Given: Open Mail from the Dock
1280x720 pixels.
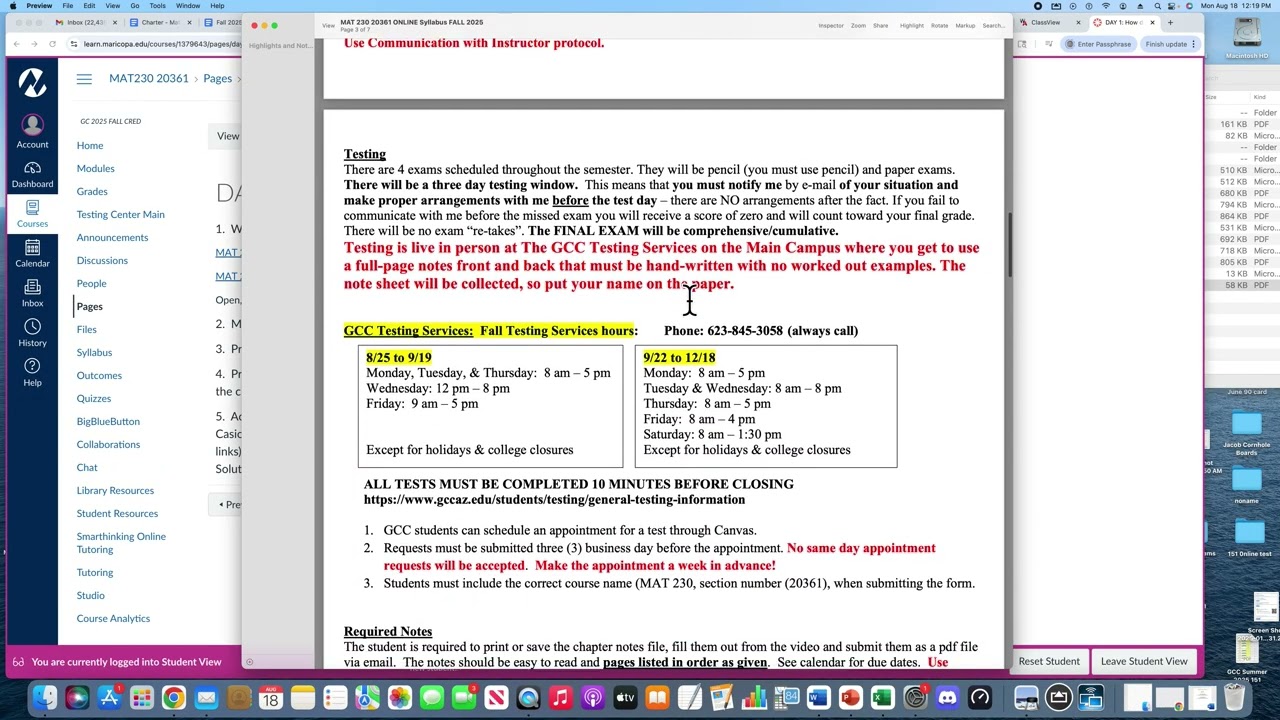Looking at the screenshot, I should coord(206,698).
